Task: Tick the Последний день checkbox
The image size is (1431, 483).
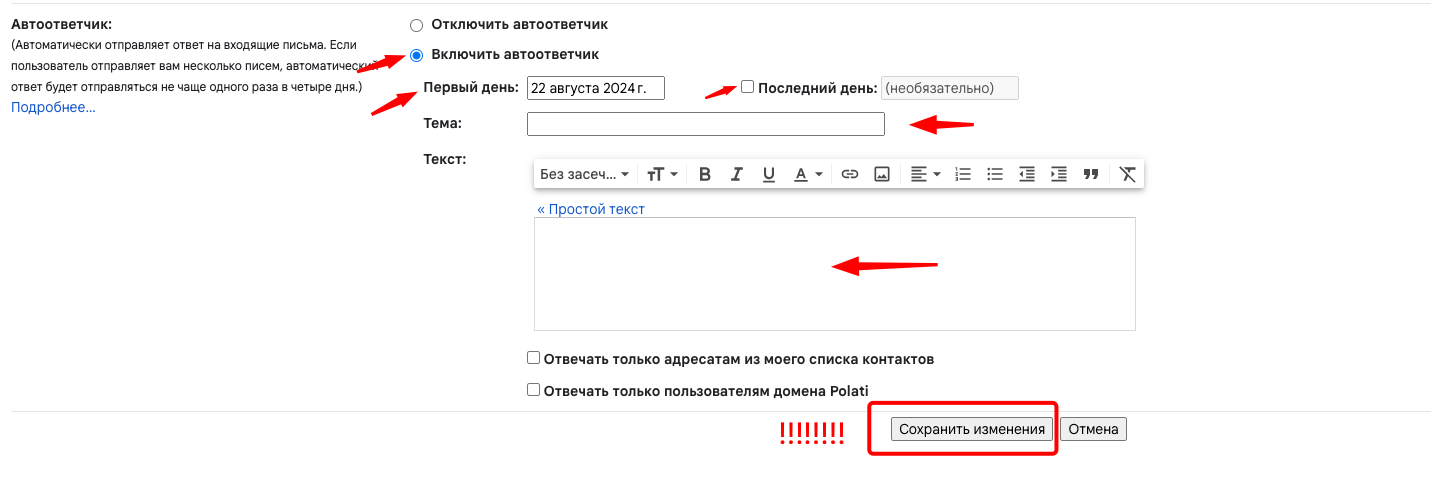Action: point(747,87)
